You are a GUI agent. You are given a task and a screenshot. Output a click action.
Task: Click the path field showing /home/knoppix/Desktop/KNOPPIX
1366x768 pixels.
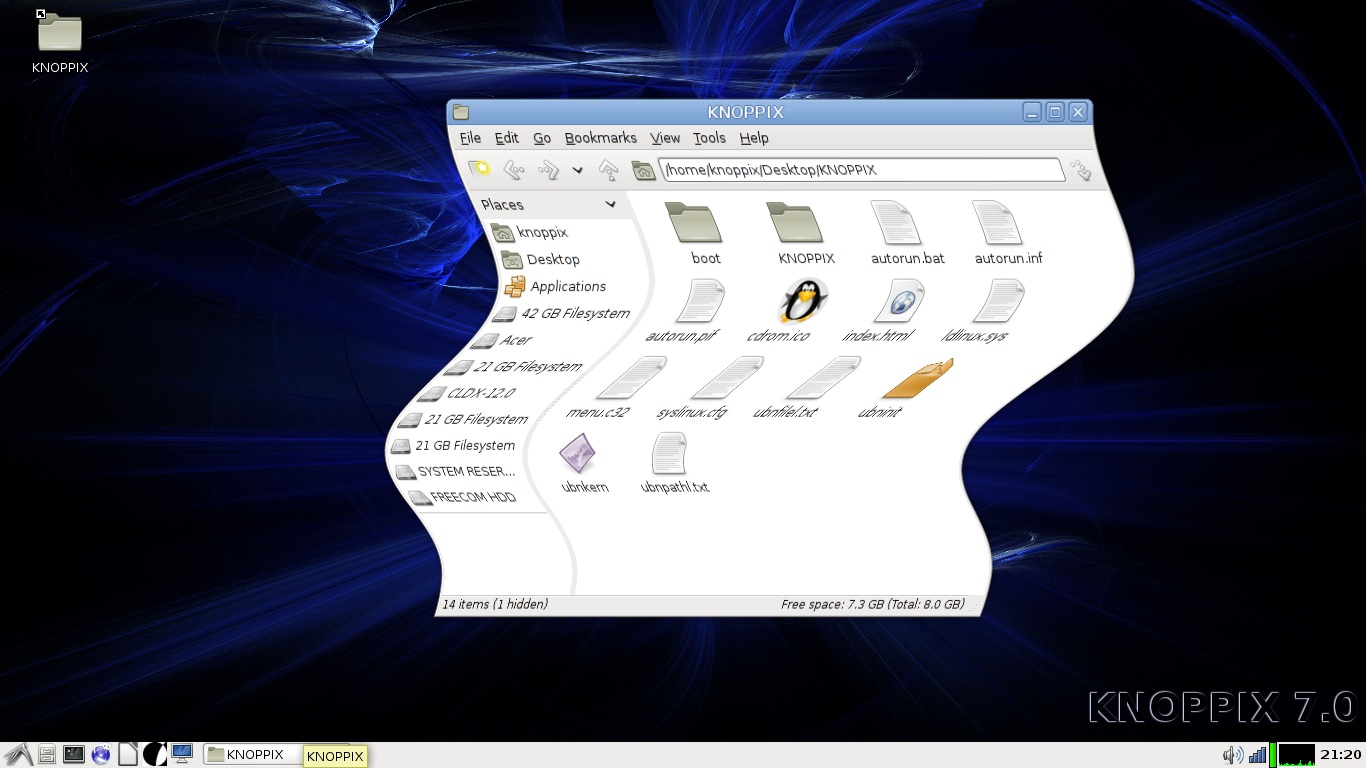860,170
